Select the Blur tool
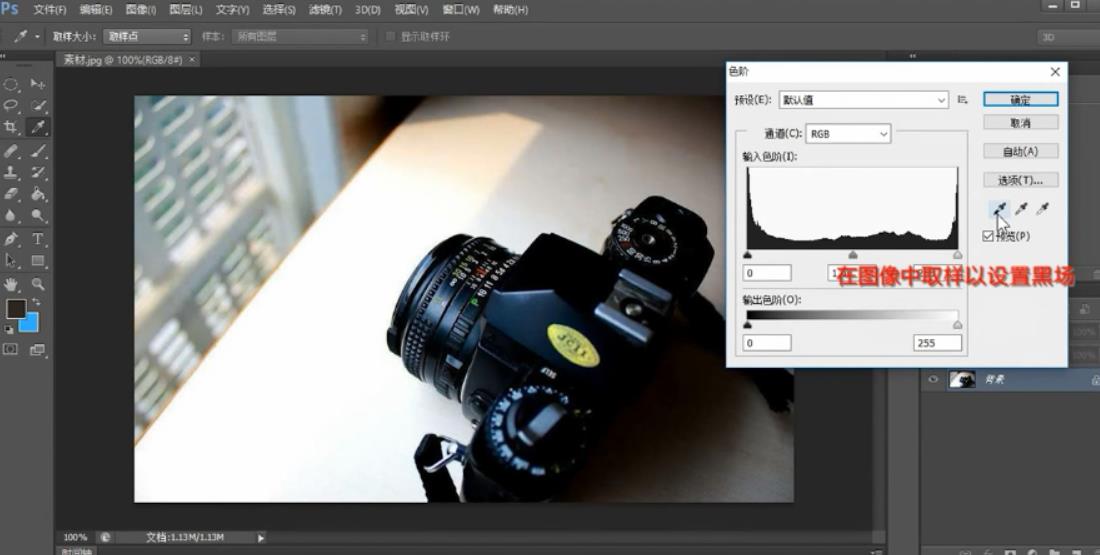 [x=11, y=215]
